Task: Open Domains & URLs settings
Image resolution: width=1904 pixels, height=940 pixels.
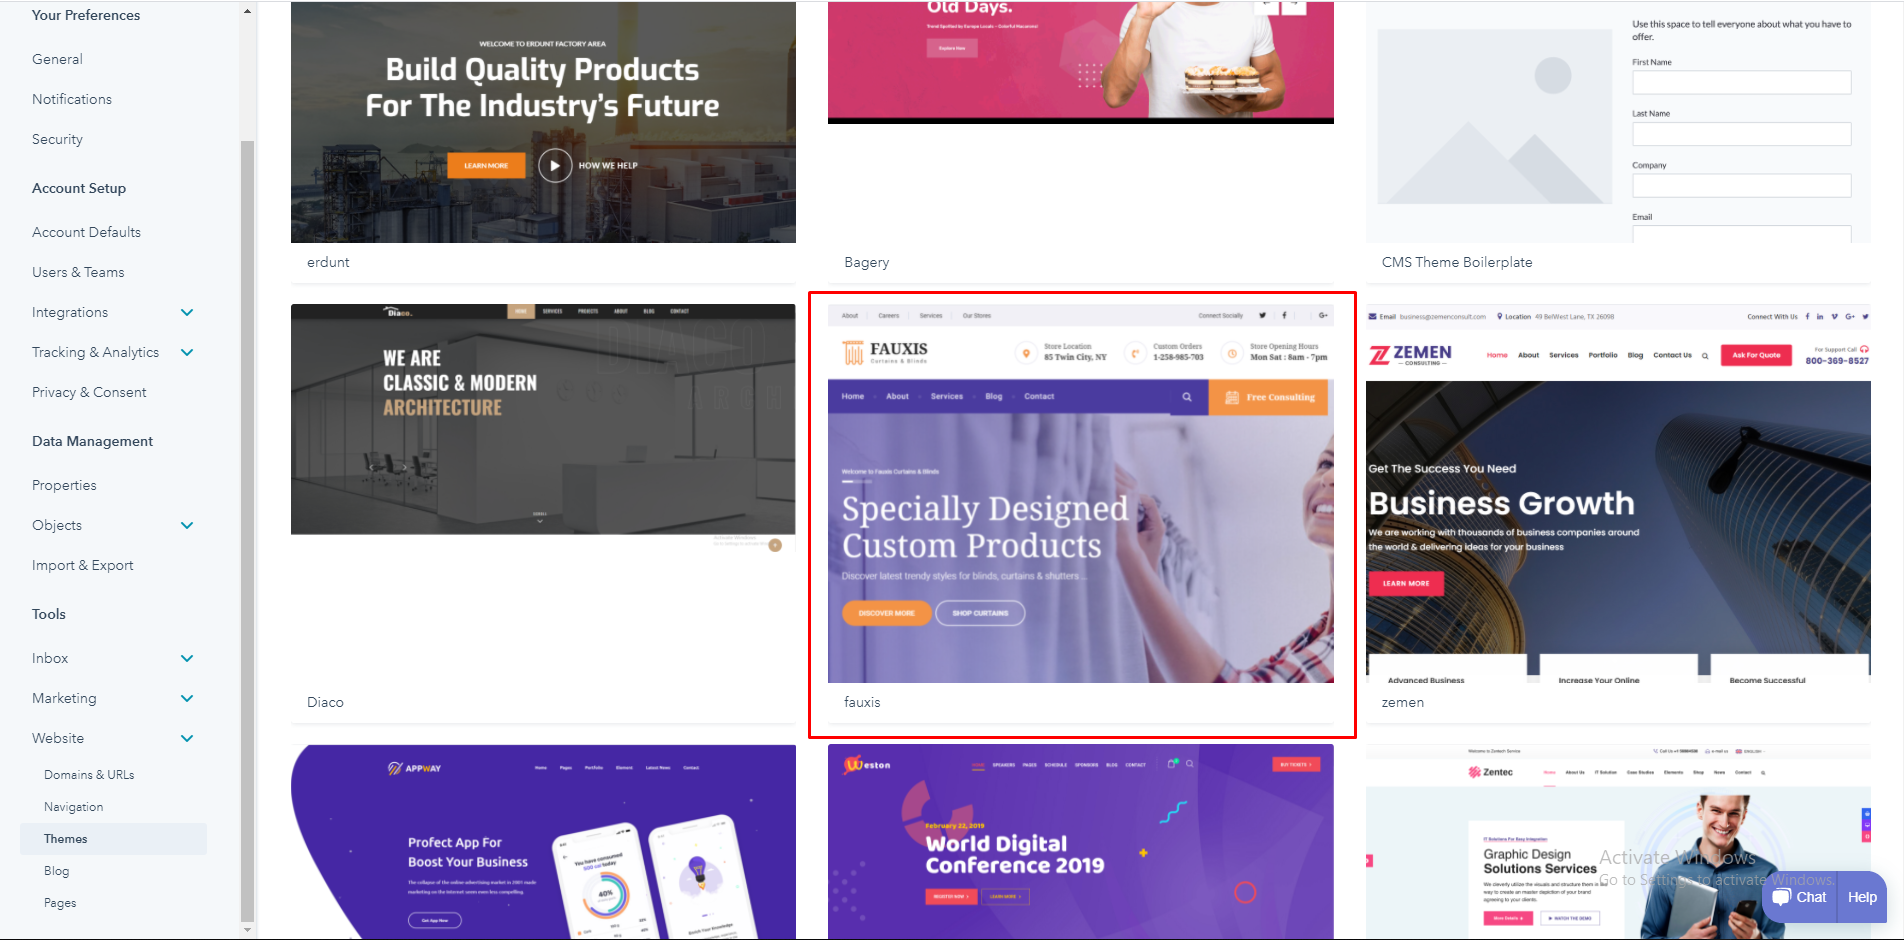Action: tap(89, 775)
